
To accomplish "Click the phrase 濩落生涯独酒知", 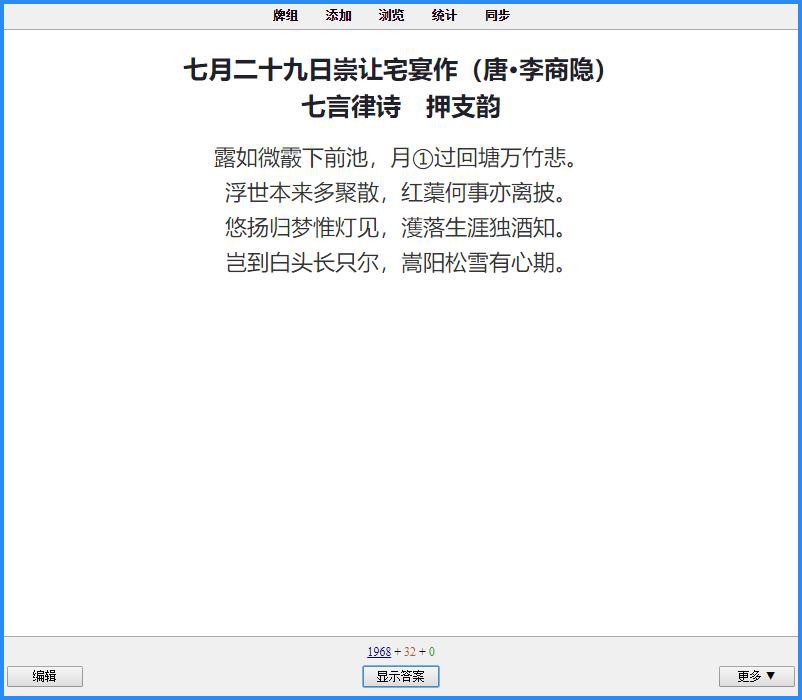I will tap(478, 228).
